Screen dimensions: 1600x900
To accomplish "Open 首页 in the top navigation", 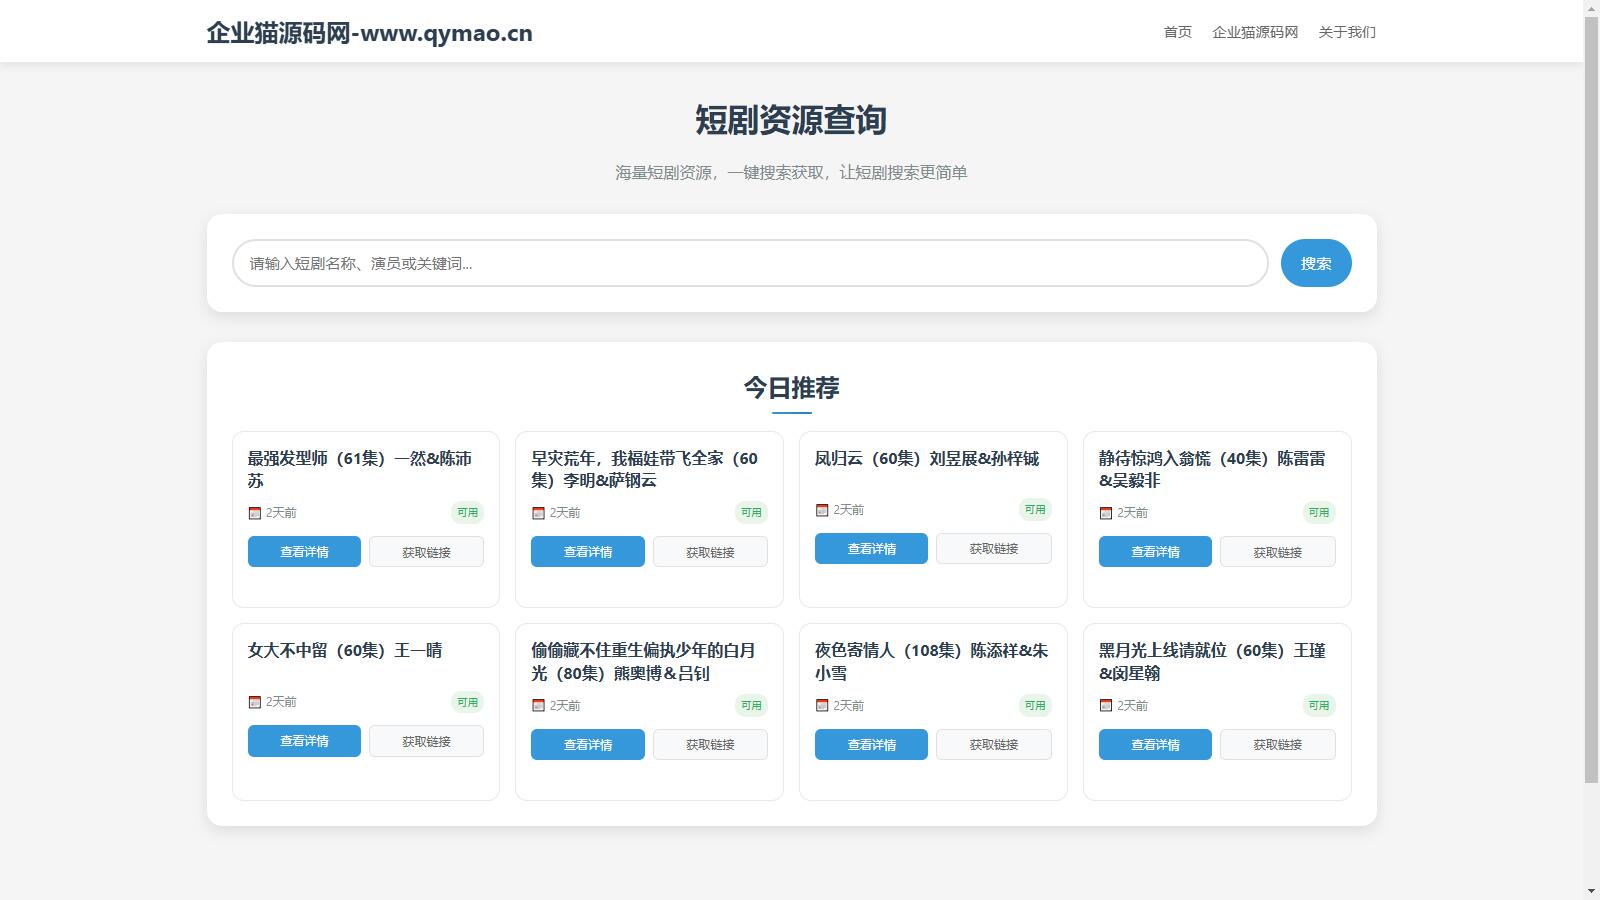I will click(x=1177, y=32).
